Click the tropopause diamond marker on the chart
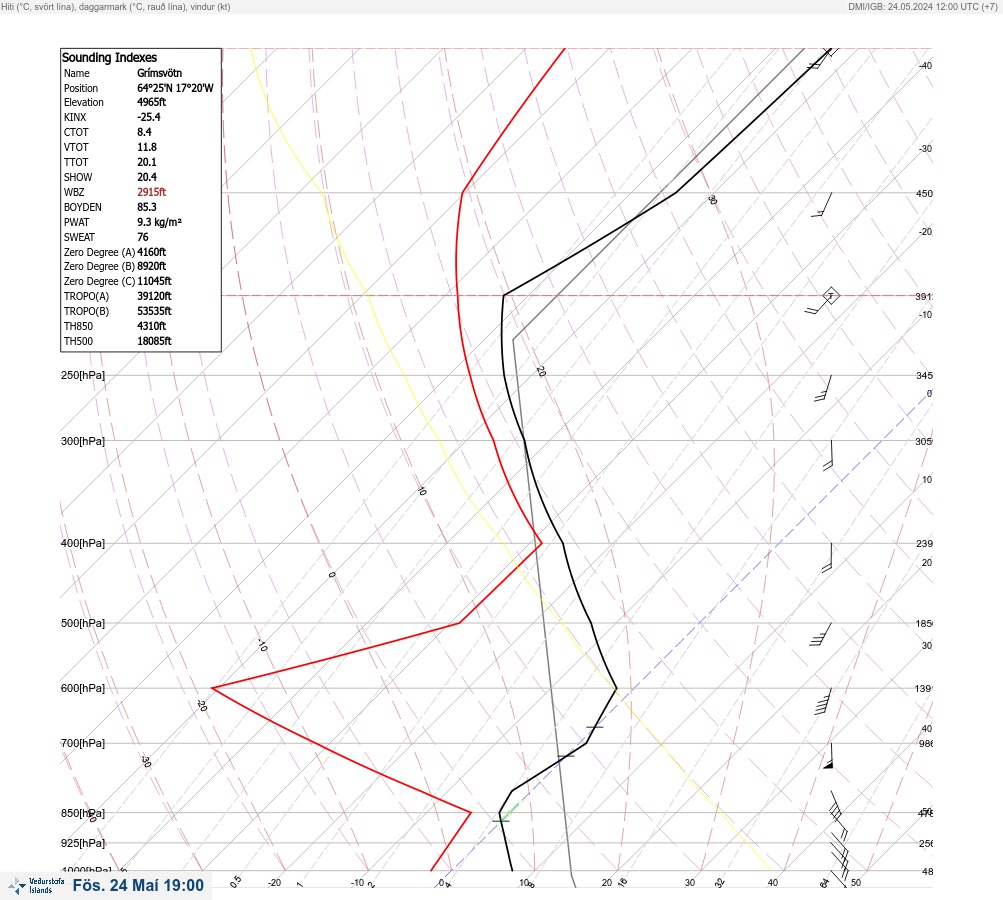 (x=830, y=296)
